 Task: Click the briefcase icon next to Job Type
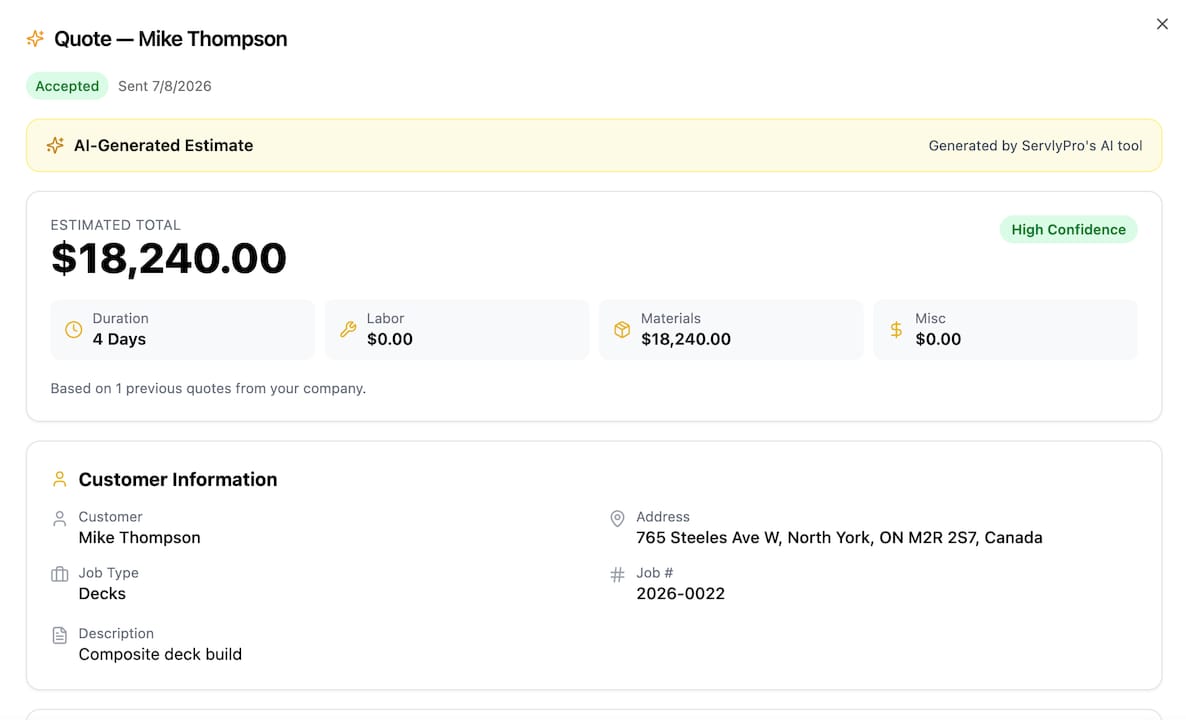(x=60, y=574)
